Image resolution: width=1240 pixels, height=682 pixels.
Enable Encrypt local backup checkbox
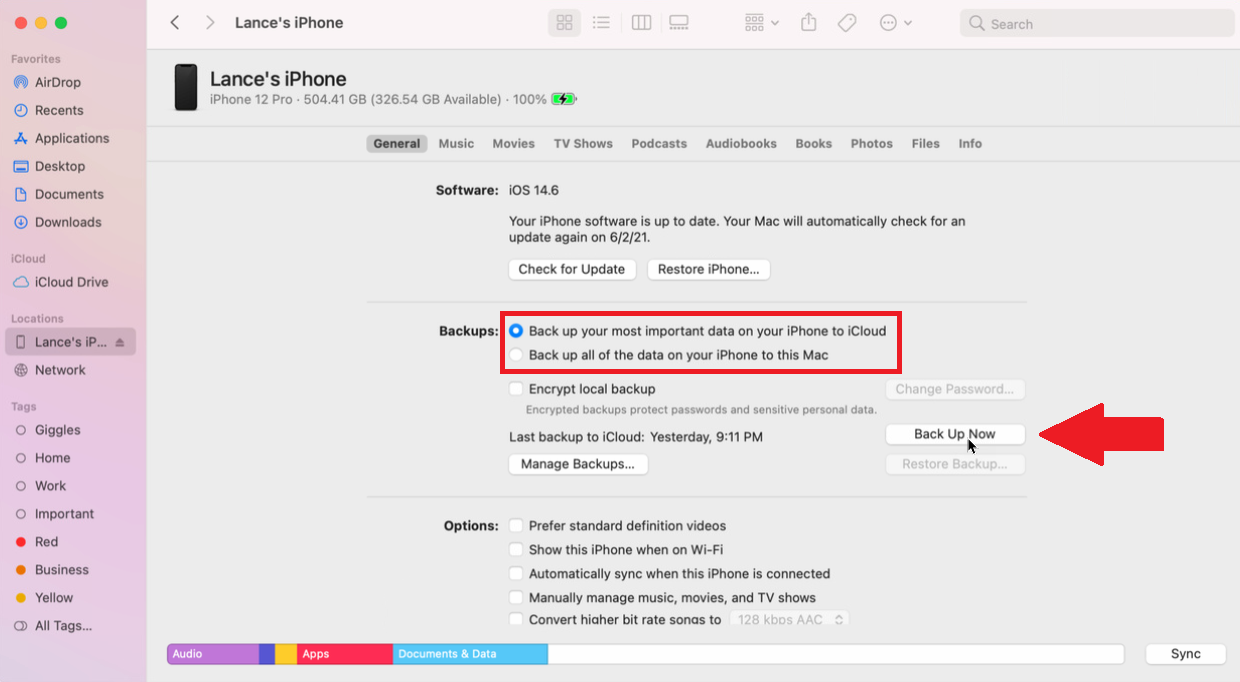(516, 389)
